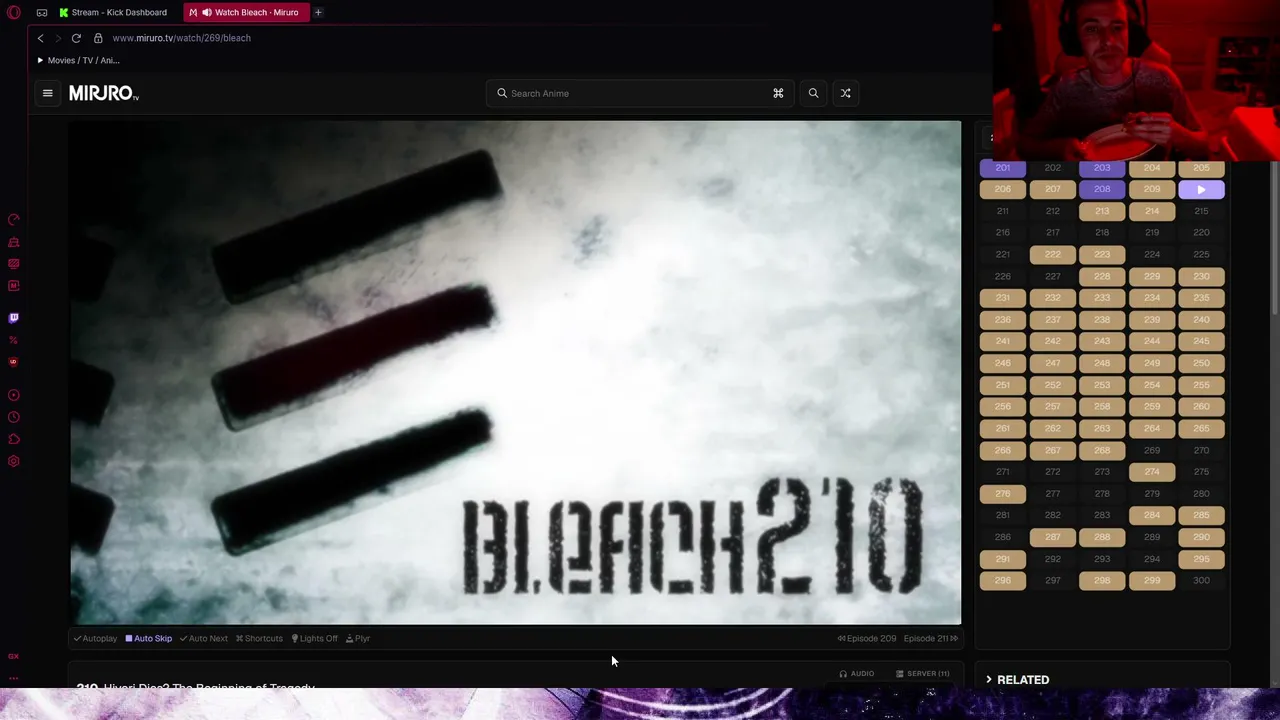The width and height of the screenshot is (1280, 720).
Task: Open episode 284 from the grid
Action: (1152, 515)
